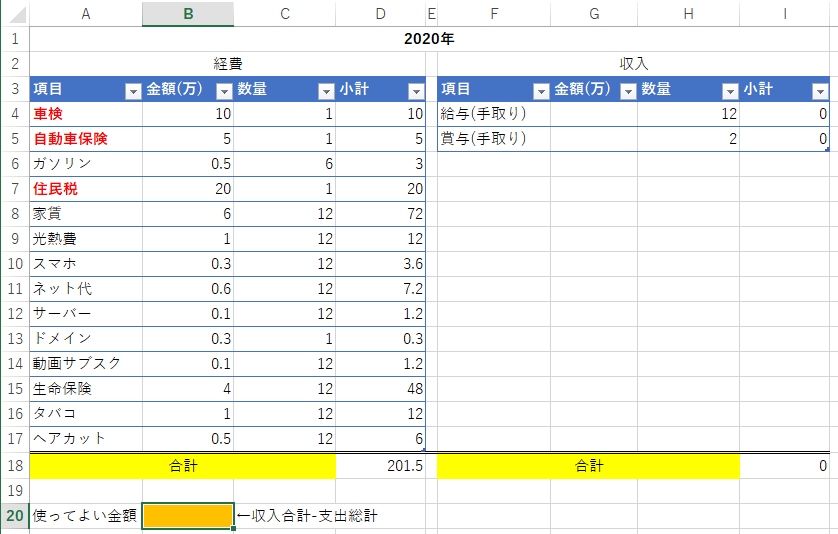The width and height of the screenshot is (838, 534).
Task: Click the yellow expense 合計 cell
Action: (x=183, y=466)
